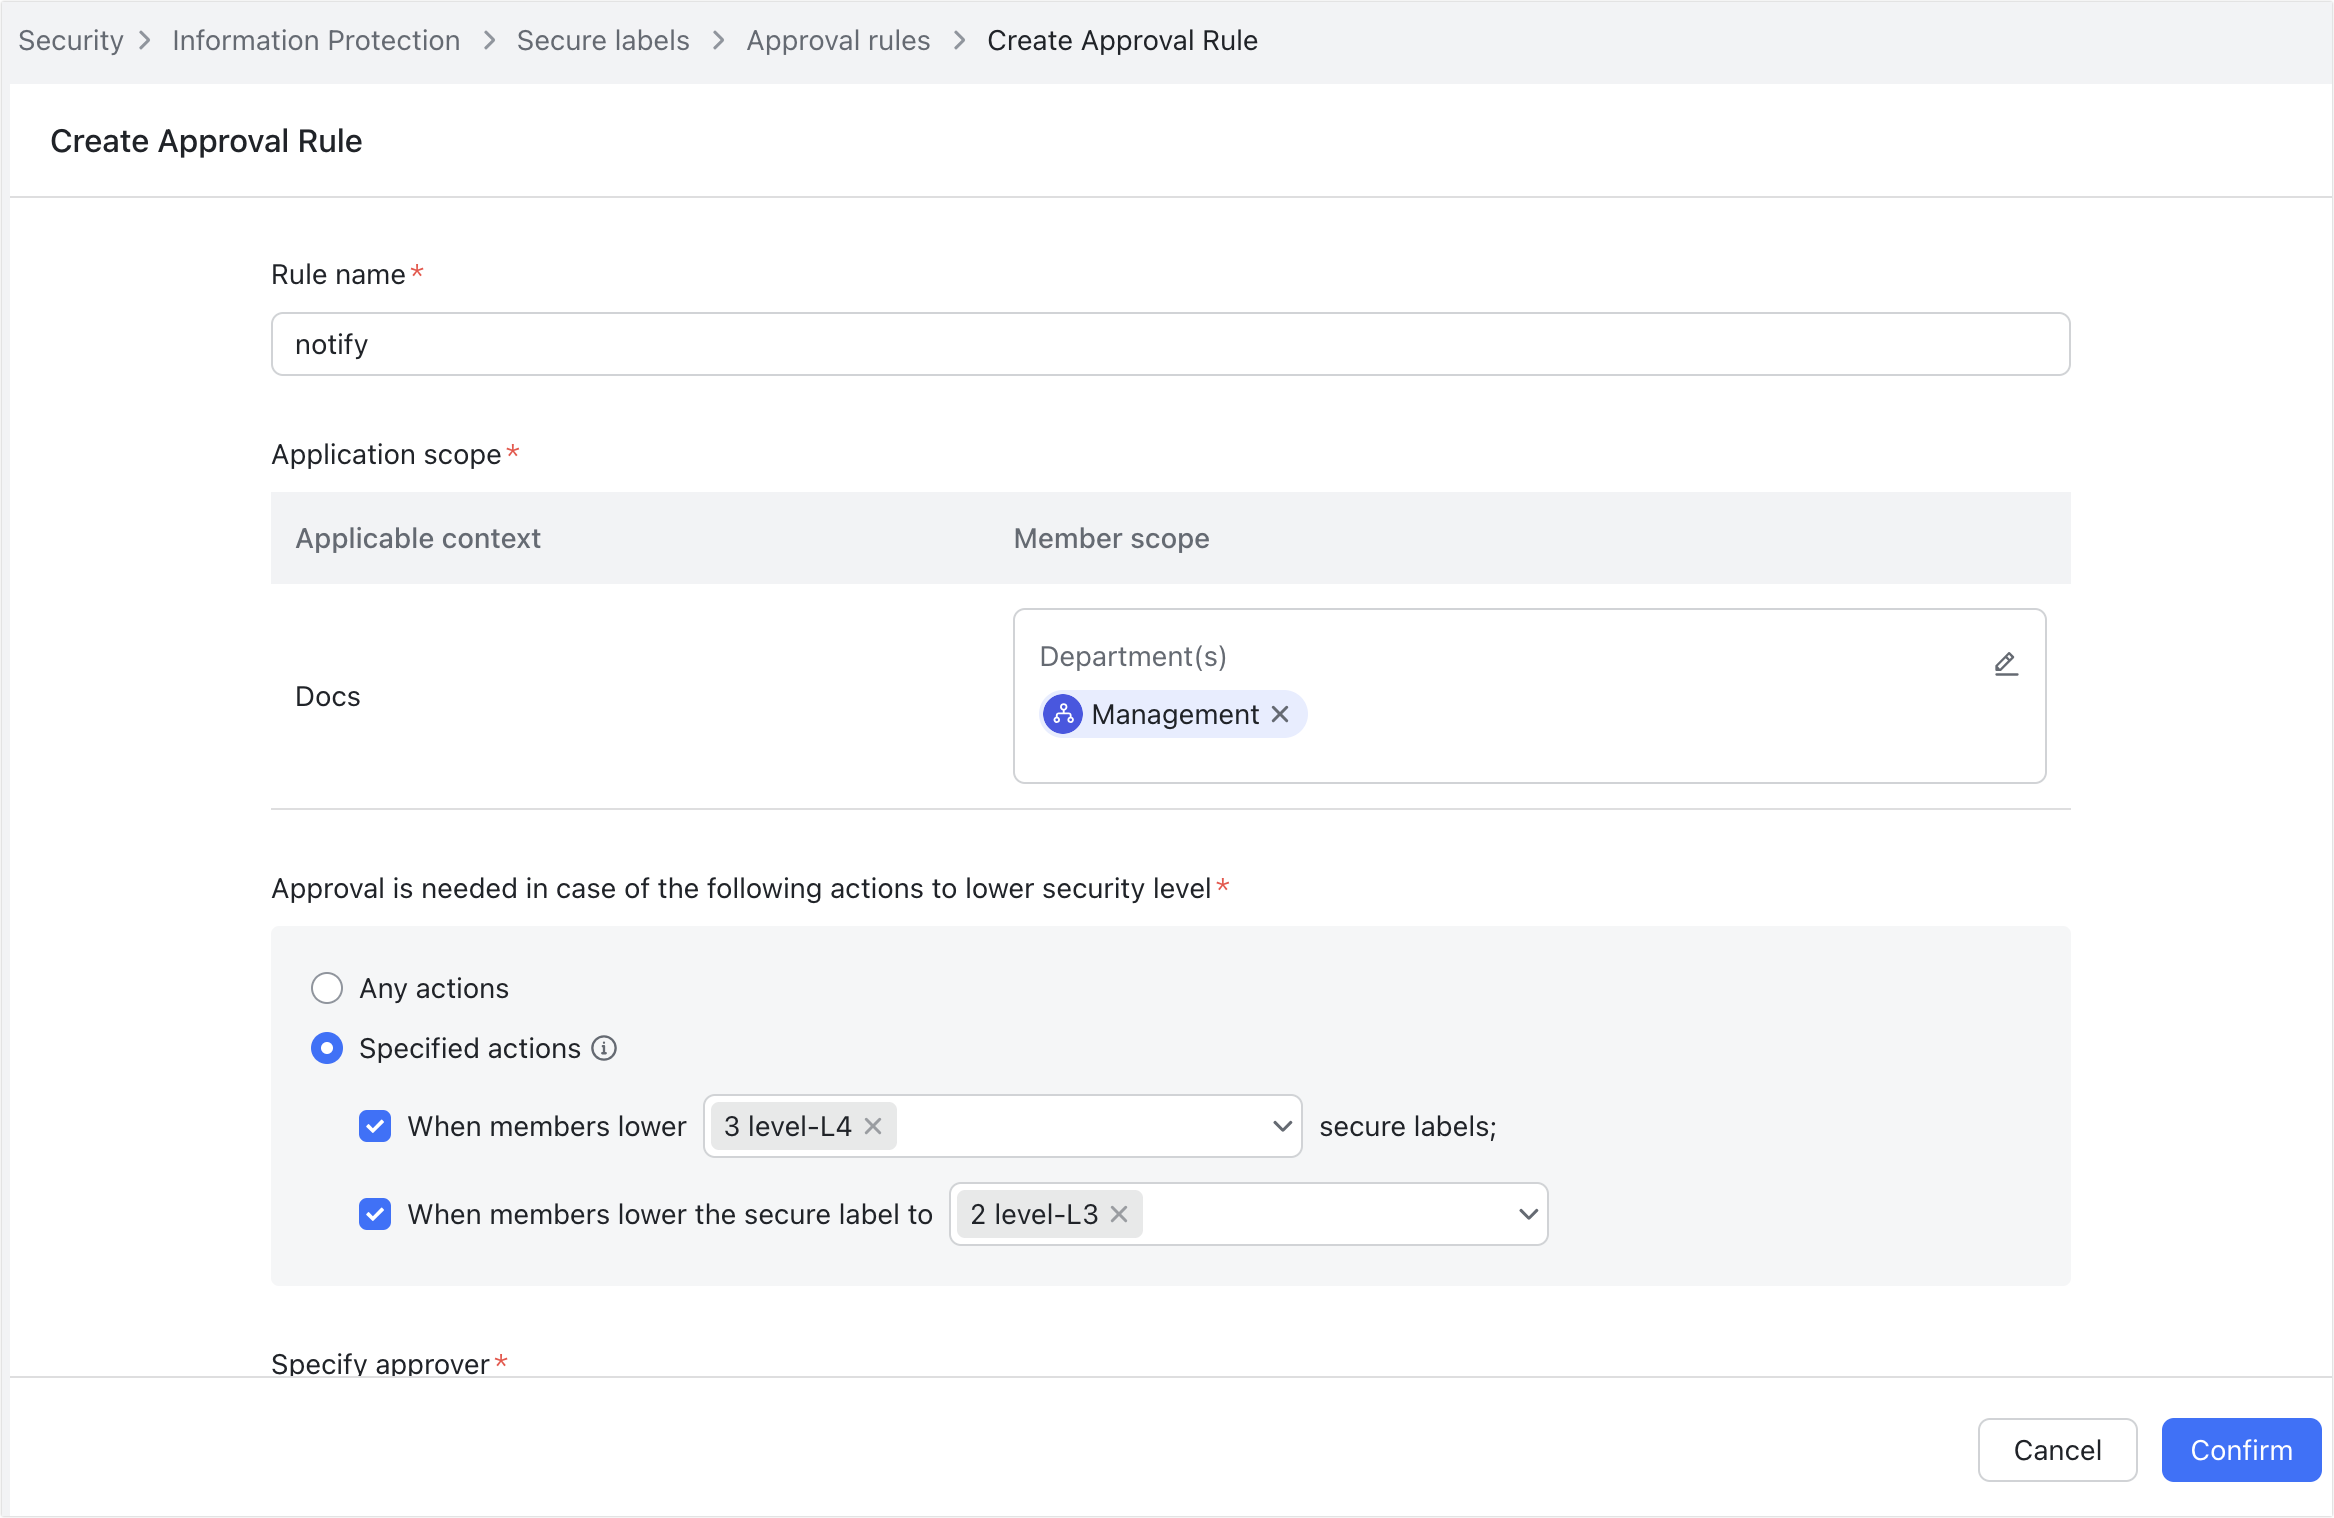Open the secure labels dropdown for lowering actions
This screenshot has width=2334, height=1518.
(1283, 1126)
